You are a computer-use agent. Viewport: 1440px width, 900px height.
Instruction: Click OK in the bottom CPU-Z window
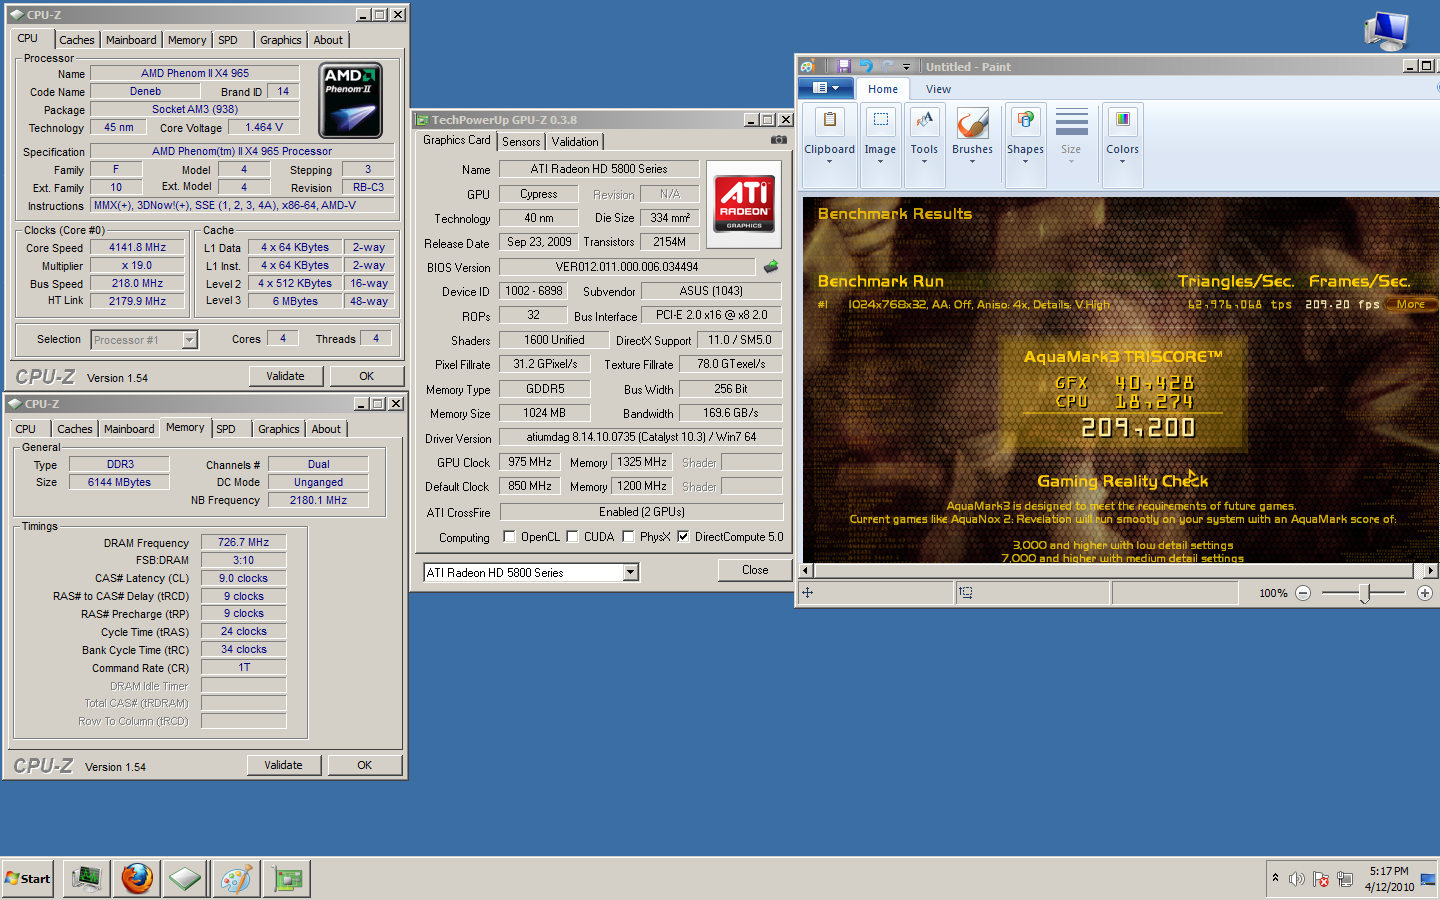click(x=365, y=765)
